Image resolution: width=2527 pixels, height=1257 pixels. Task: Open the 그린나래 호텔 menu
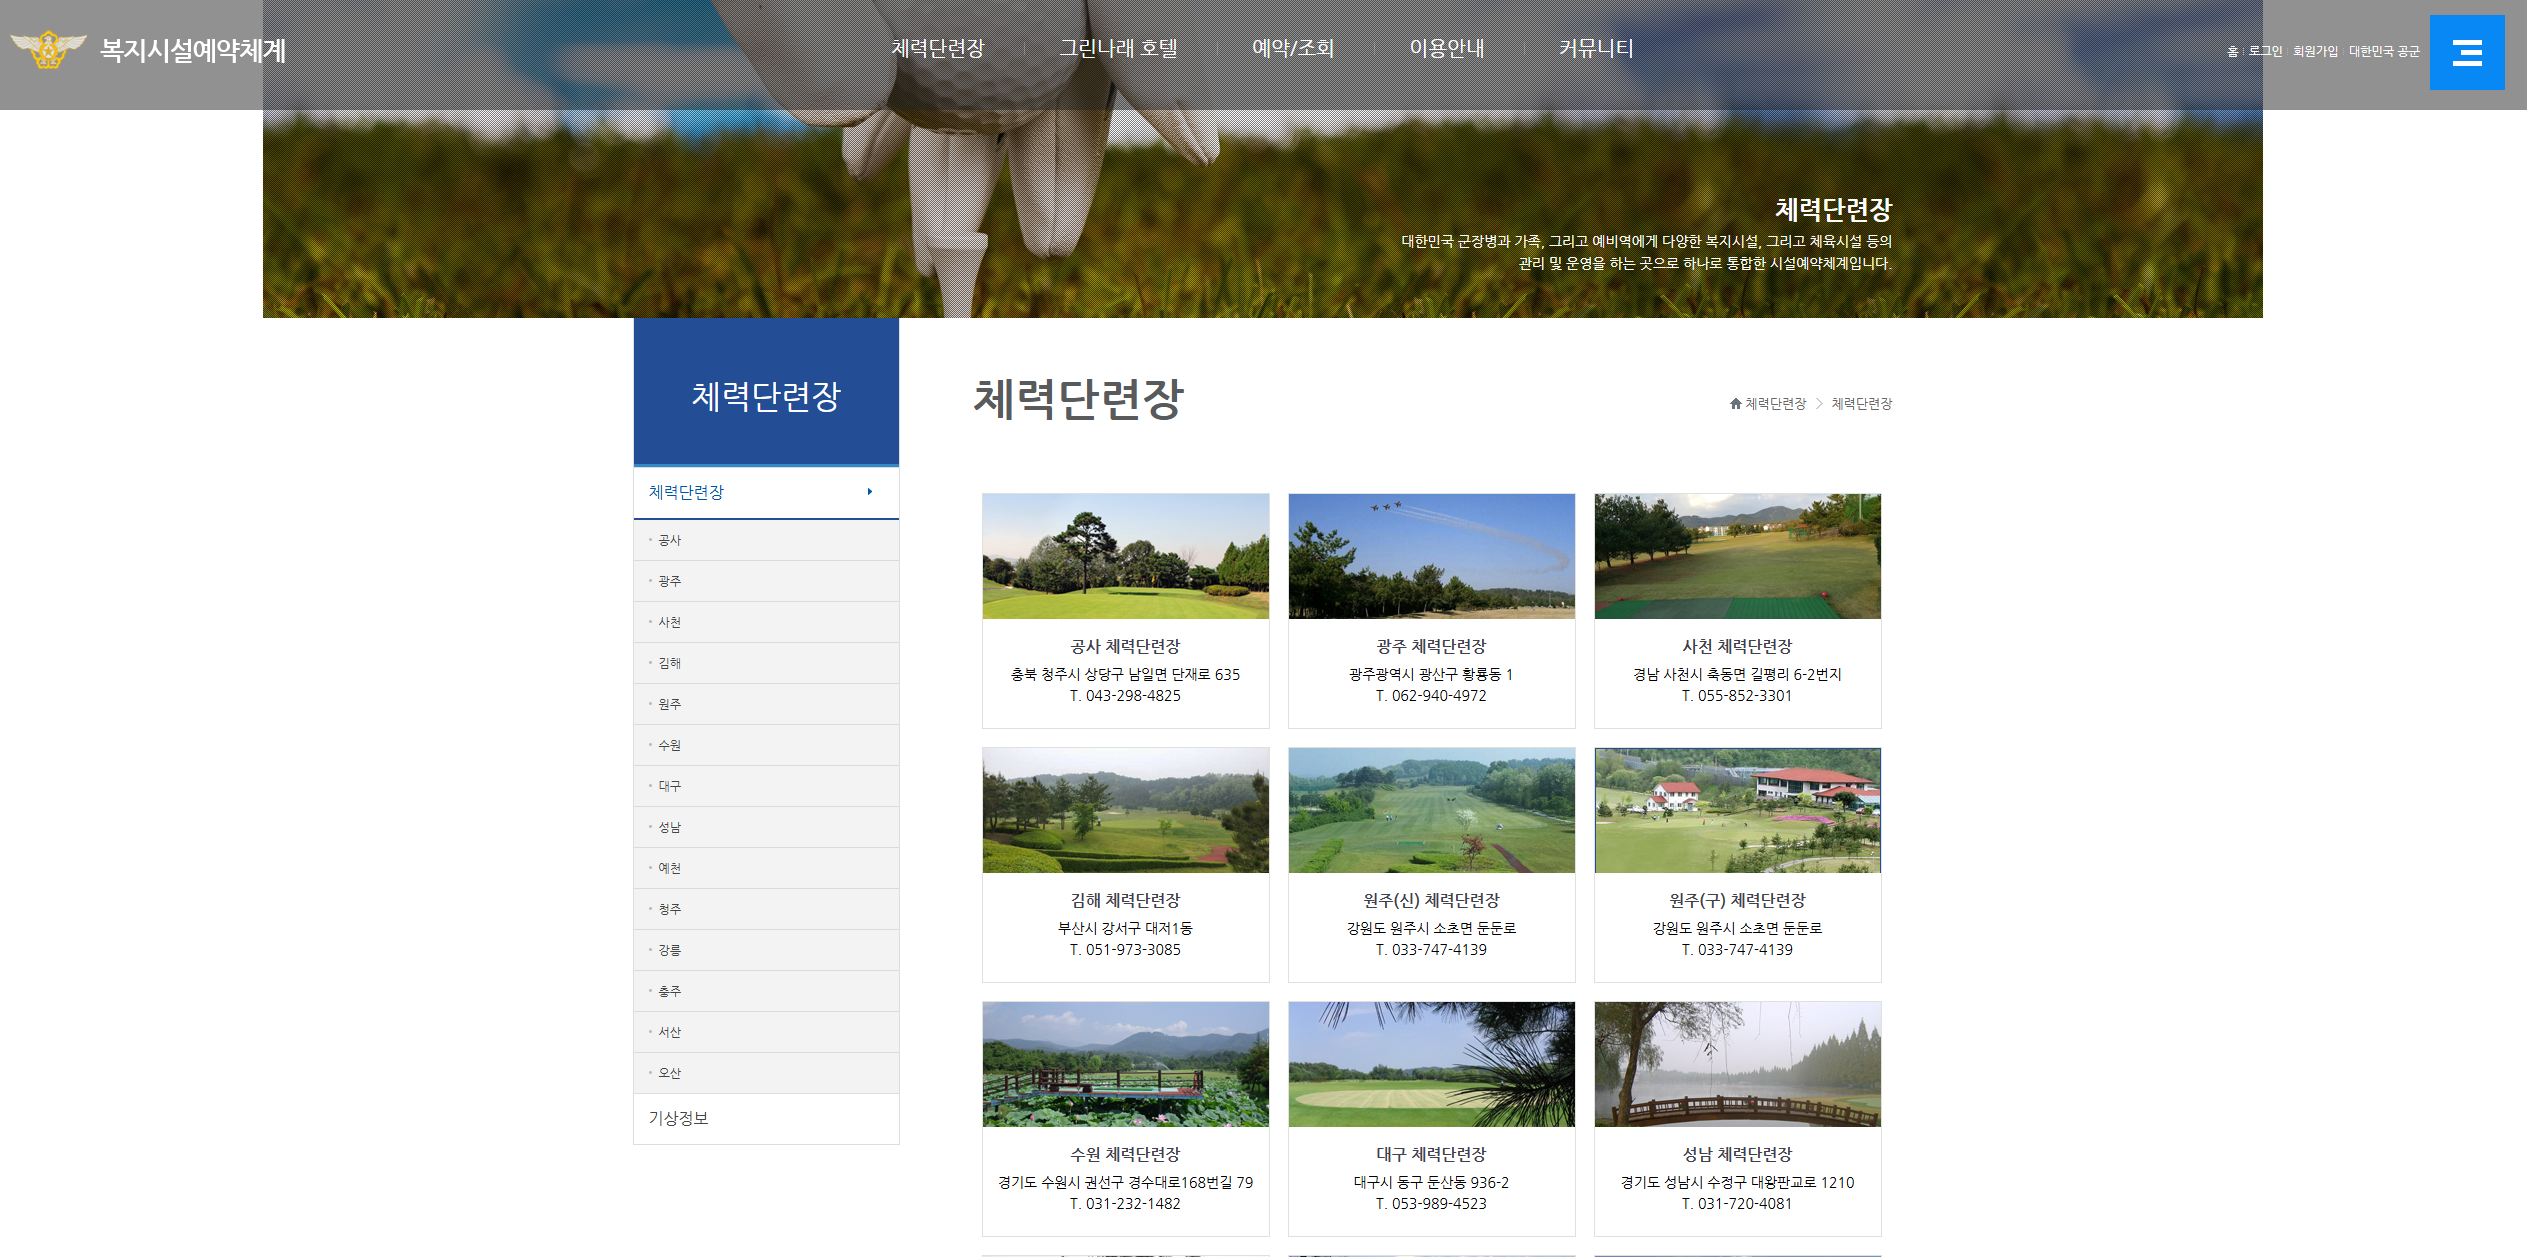click(x=1118, y=48)
